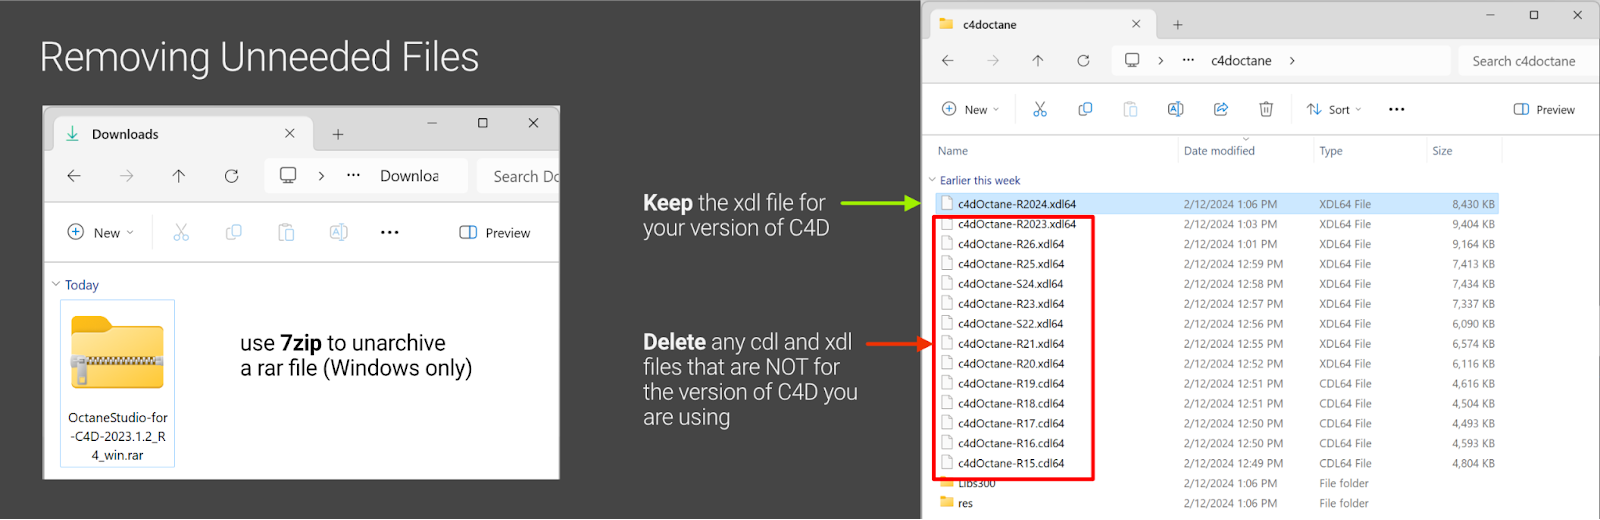Click the Cut icon in c4doctane toolbar
Image resolution: width=1600 pixels, height=520 pixels.
click(x=1040, y=109)
